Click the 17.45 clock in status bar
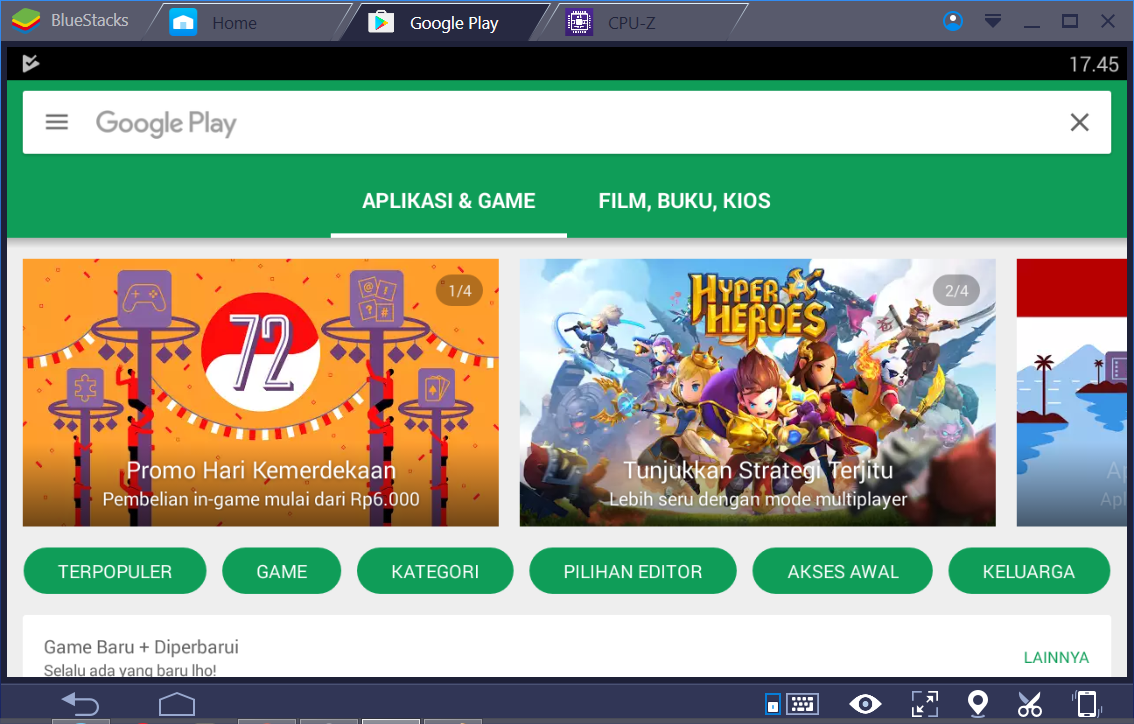 point(1094,64)
